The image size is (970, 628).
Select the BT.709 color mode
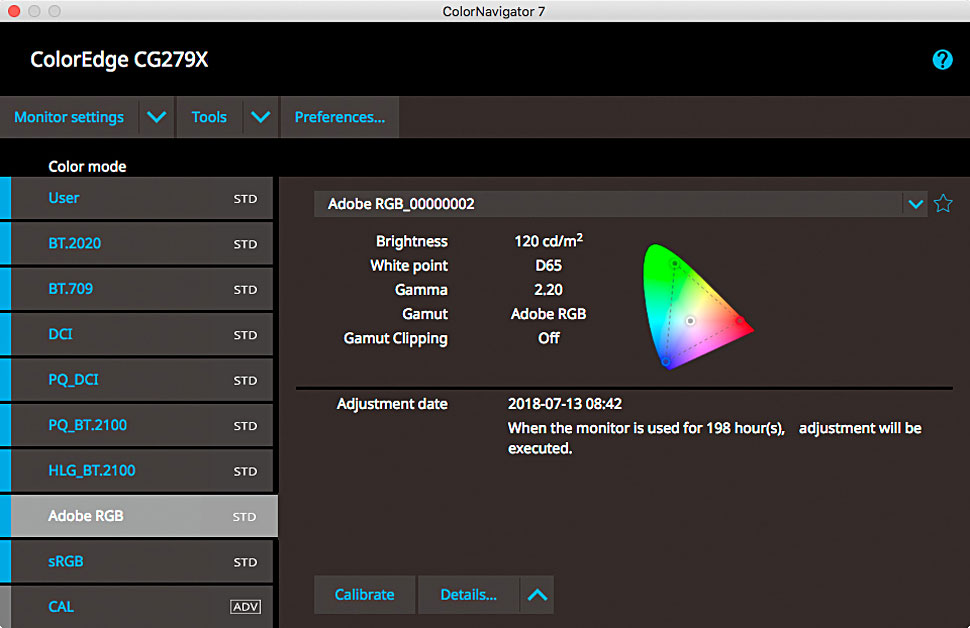(x=137, y=289)
